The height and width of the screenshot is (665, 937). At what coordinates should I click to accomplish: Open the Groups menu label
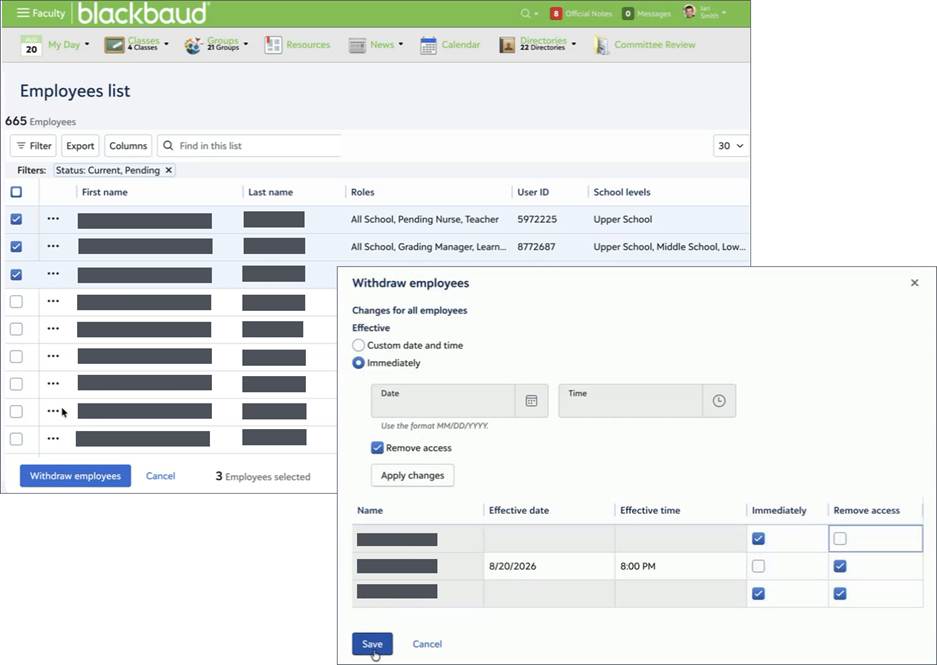(x=223, y=43)
